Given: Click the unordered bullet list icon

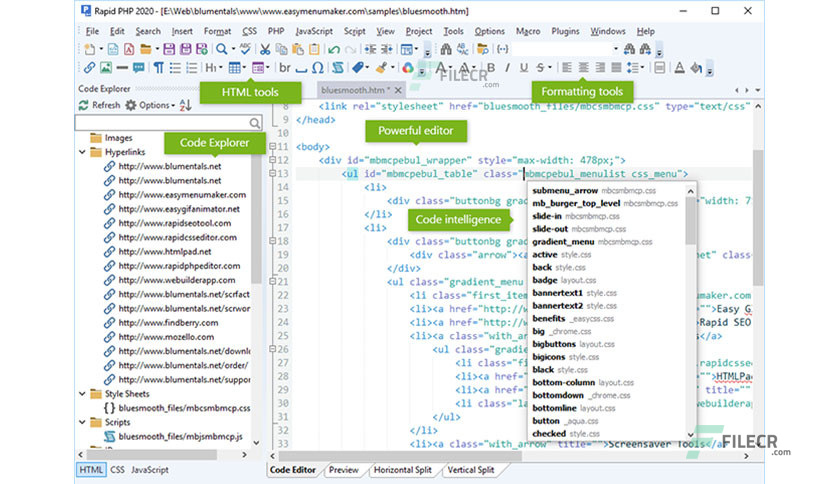Looking at the screenshot, I should [x=175, y=68].
